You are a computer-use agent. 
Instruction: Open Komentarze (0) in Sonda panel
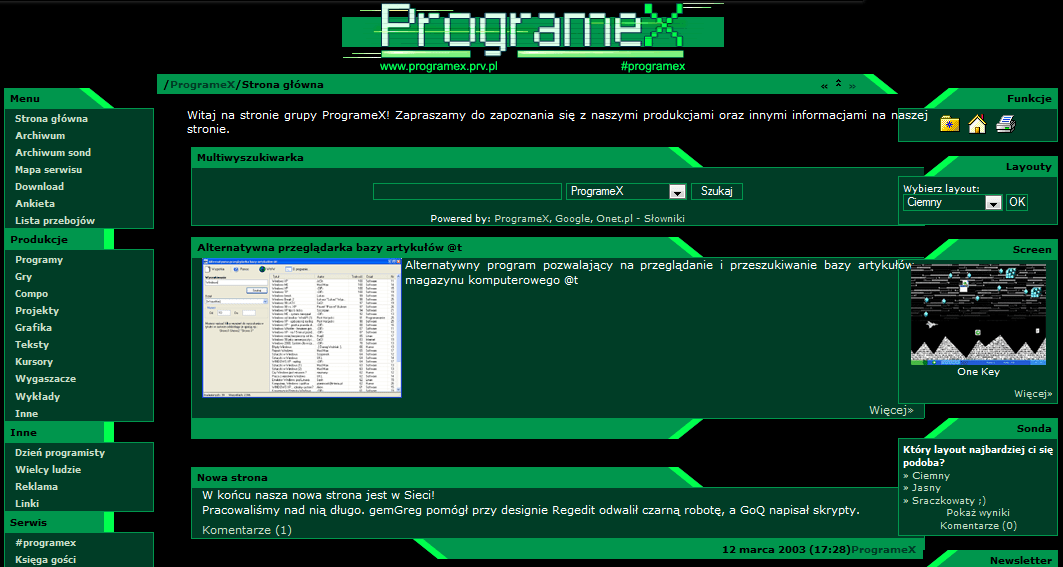point(978,526)
